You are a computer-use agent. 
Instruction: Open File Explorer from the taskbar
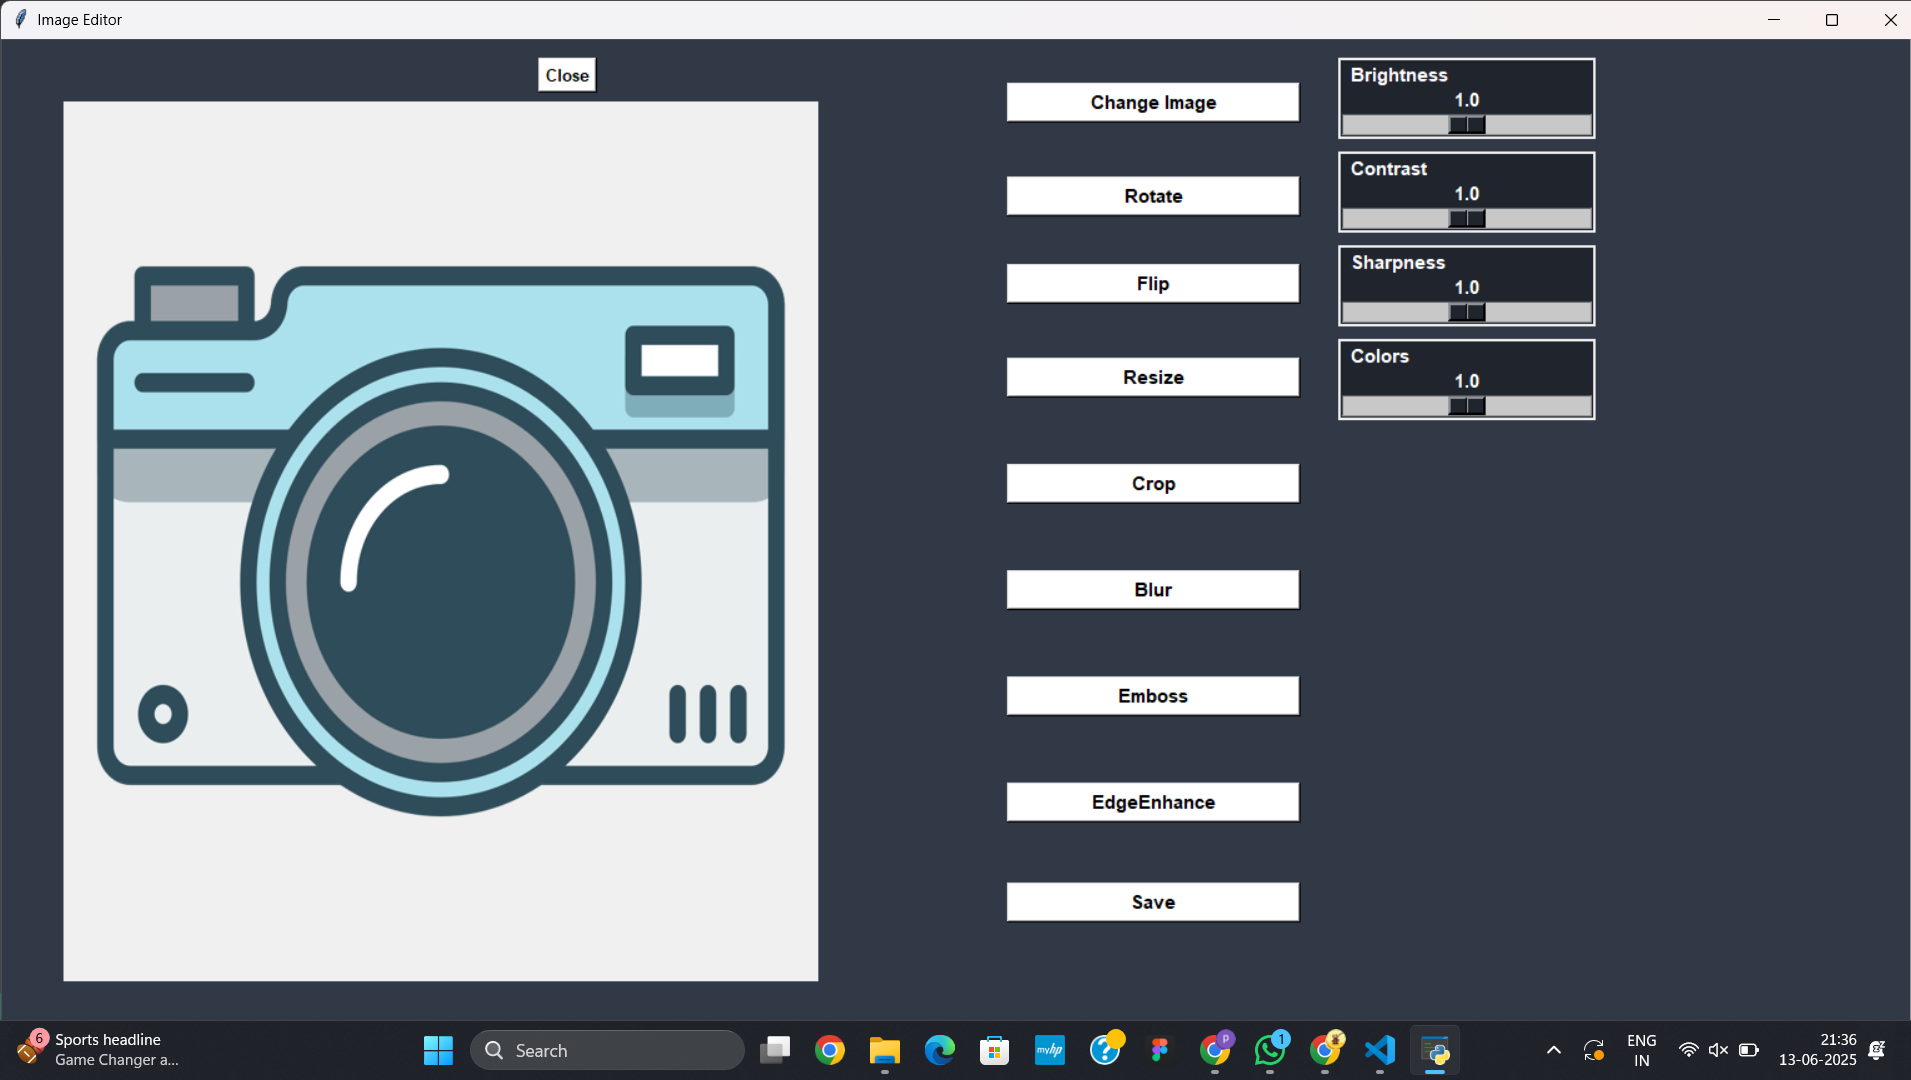pos(884,1050)
